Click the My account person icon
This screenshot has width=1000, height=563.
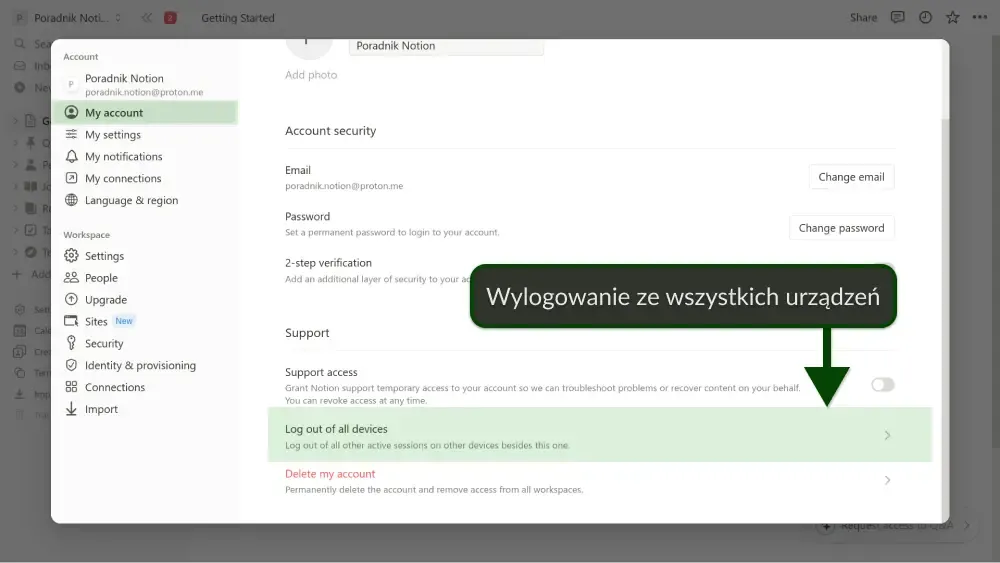click(x=71, y=113)
